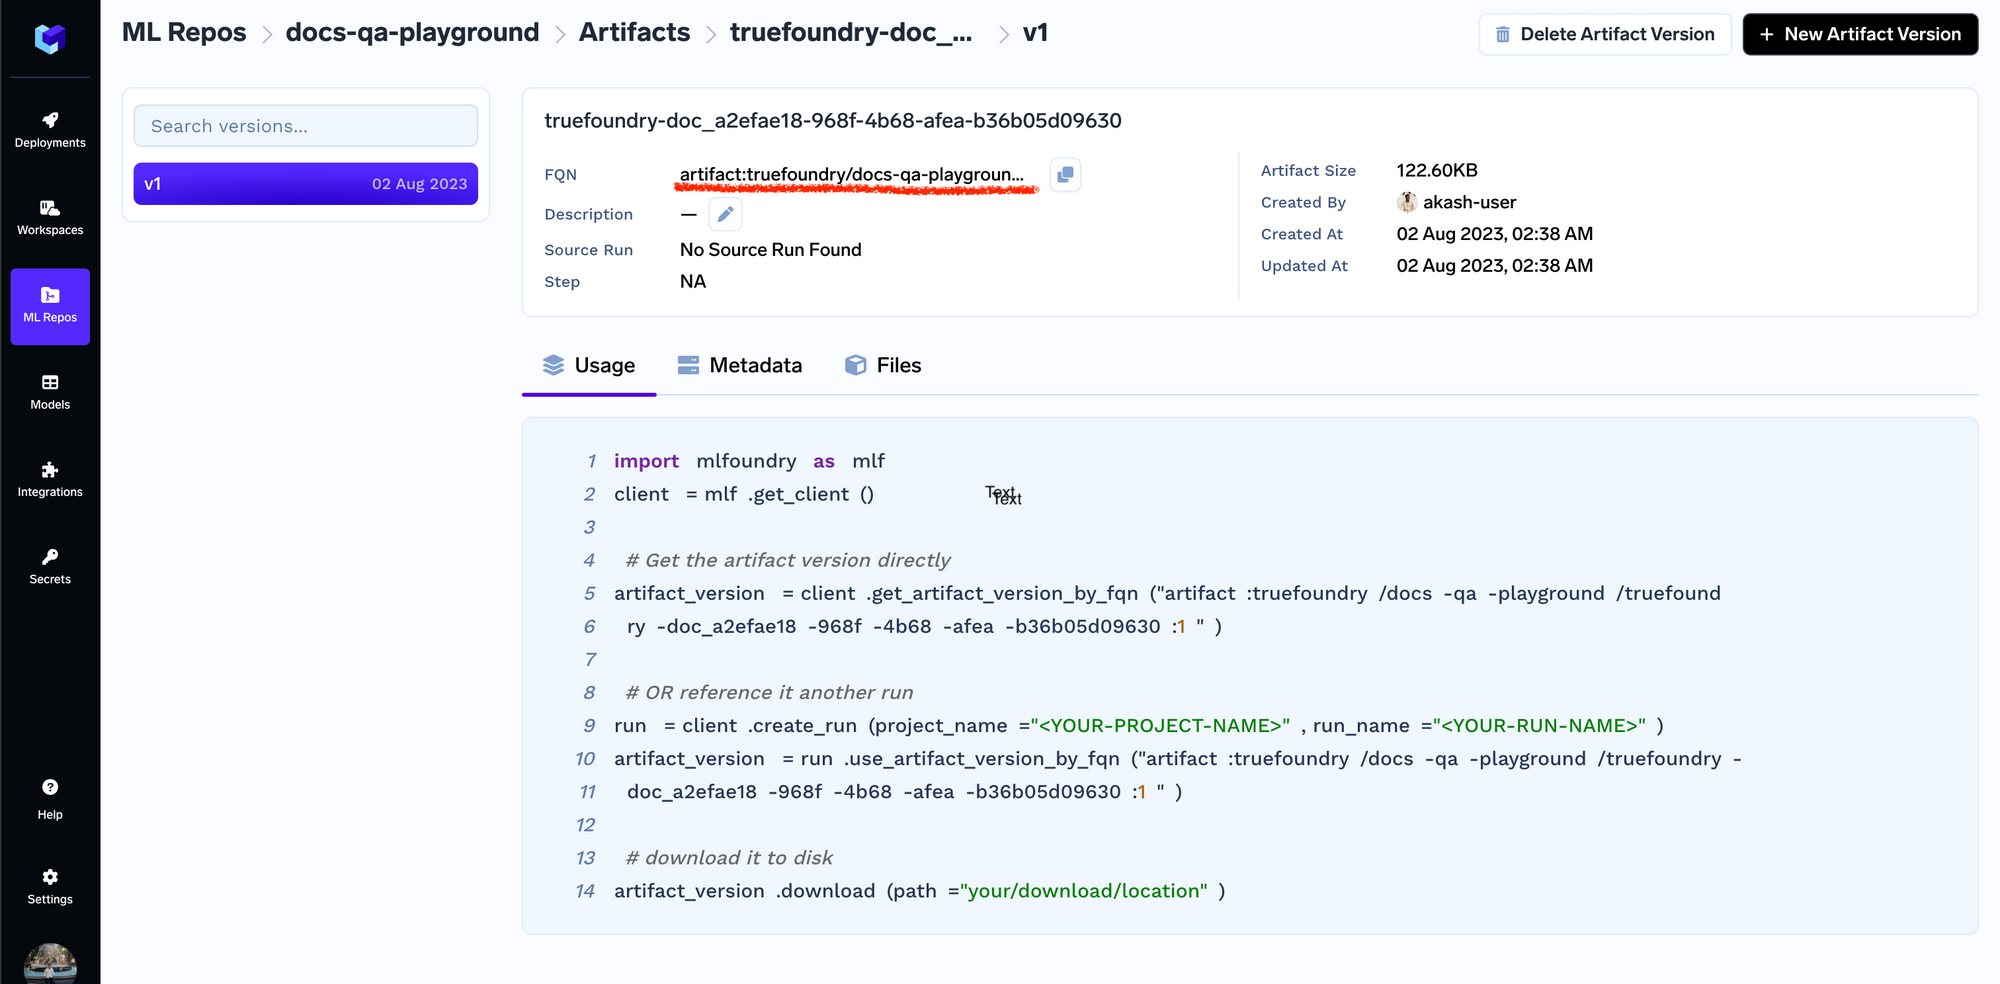The image size is (2000, 984).
Task: Navigate to docs-qa-playground breadcrumb
Action: [x=412, y=33]
